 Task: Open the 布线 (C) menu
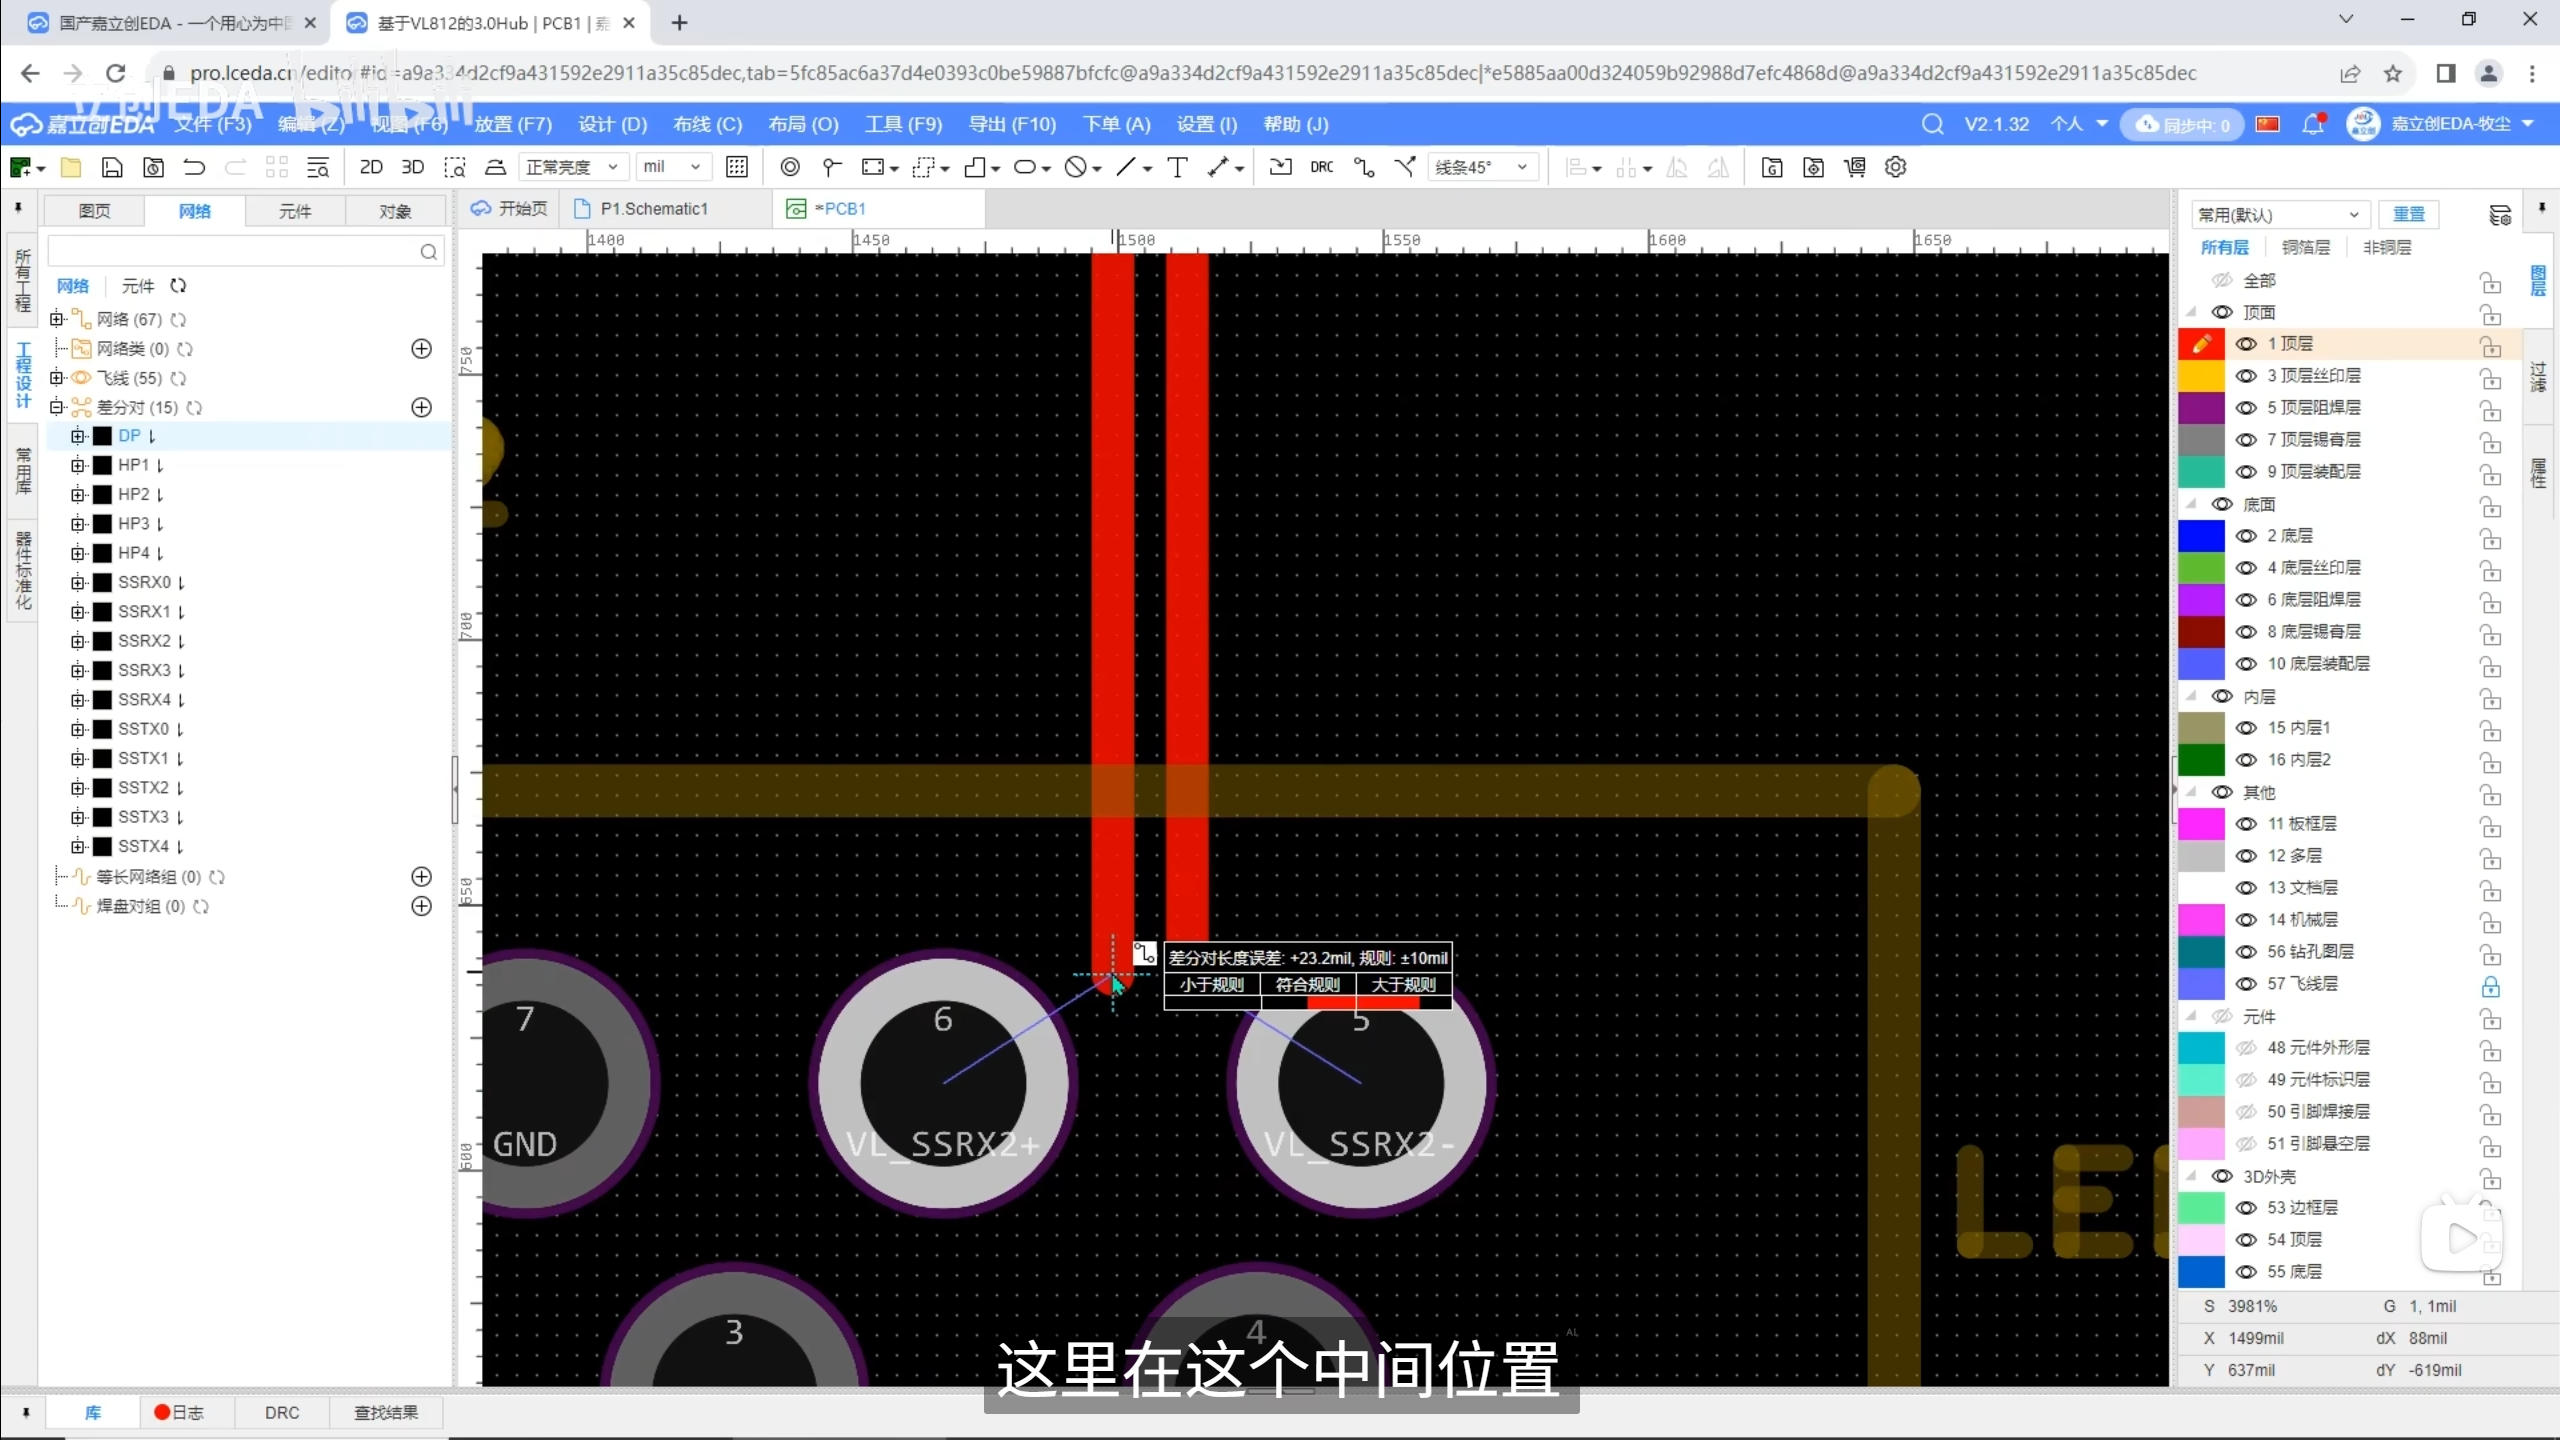(x=707, y=124)
